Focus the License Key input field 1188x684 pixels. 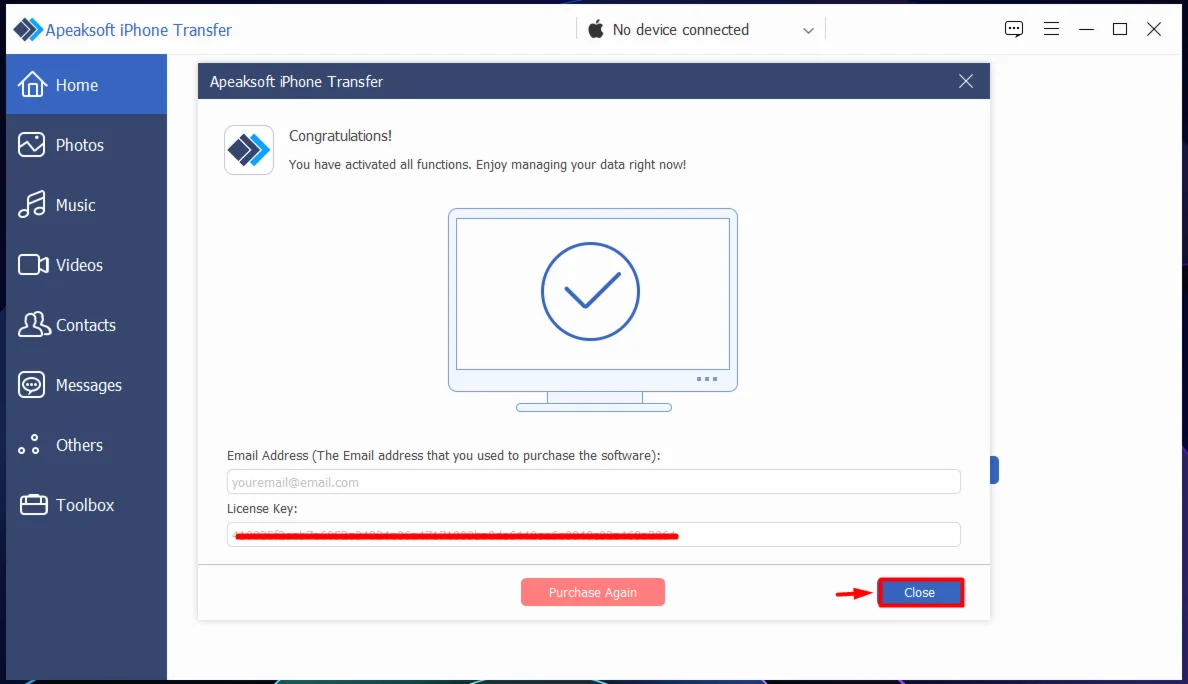click(x=593, y=535)
